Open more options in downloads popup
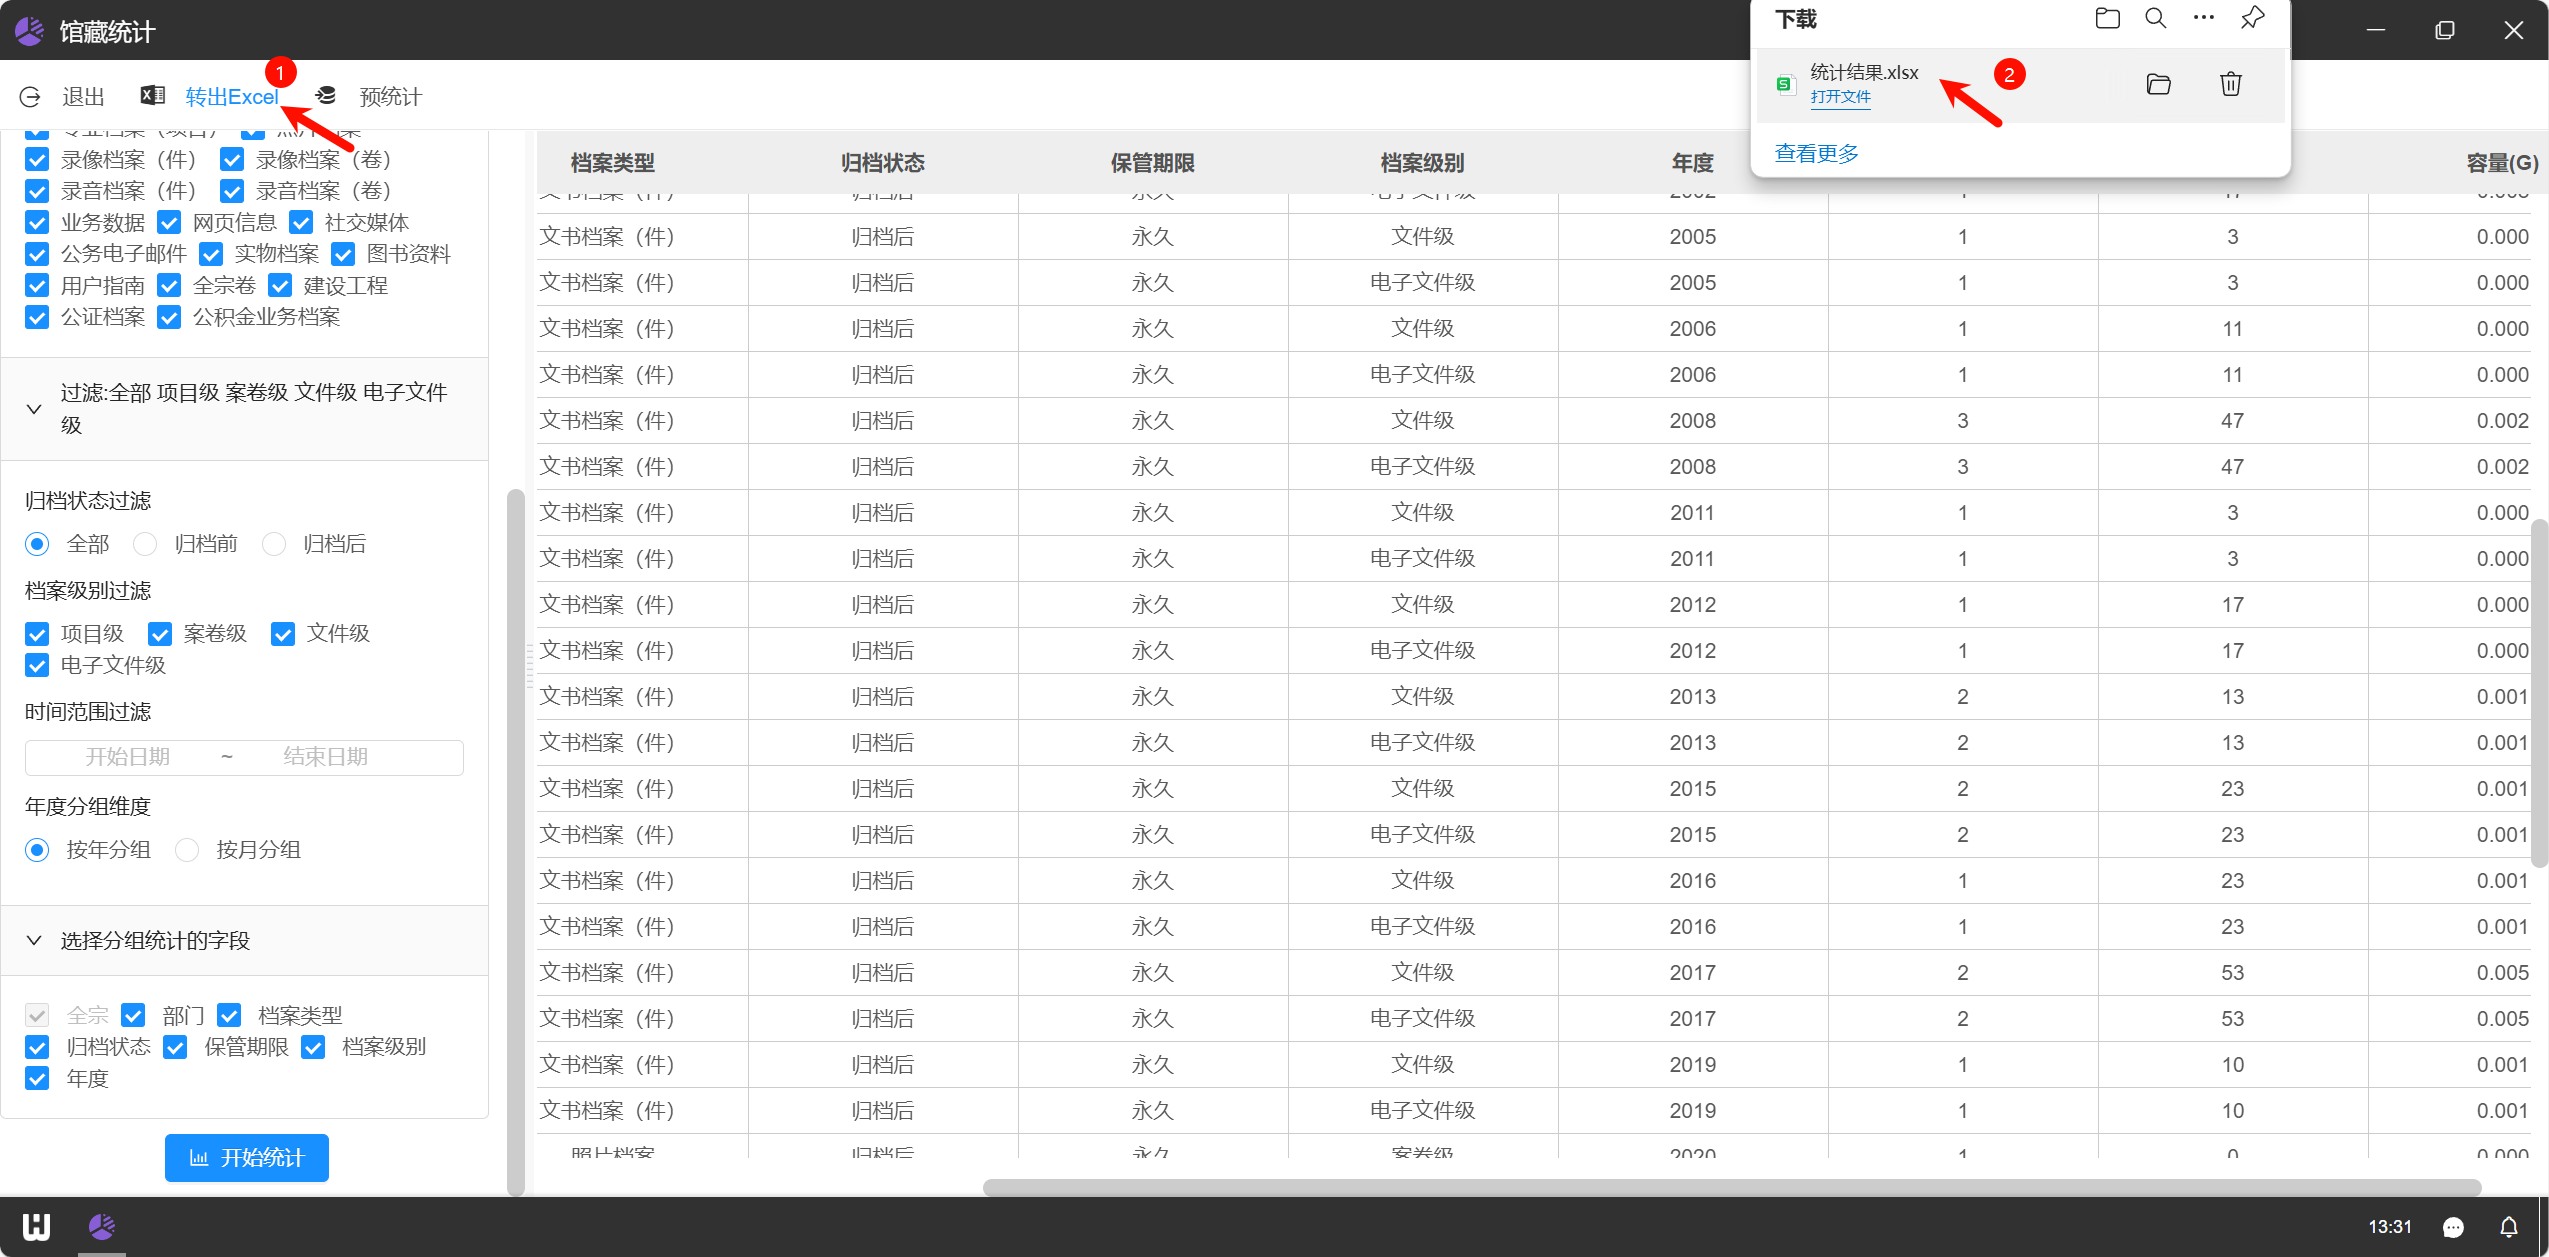The height and width of the screenshot is (1257, 2549). click(x=2203, y=18)
